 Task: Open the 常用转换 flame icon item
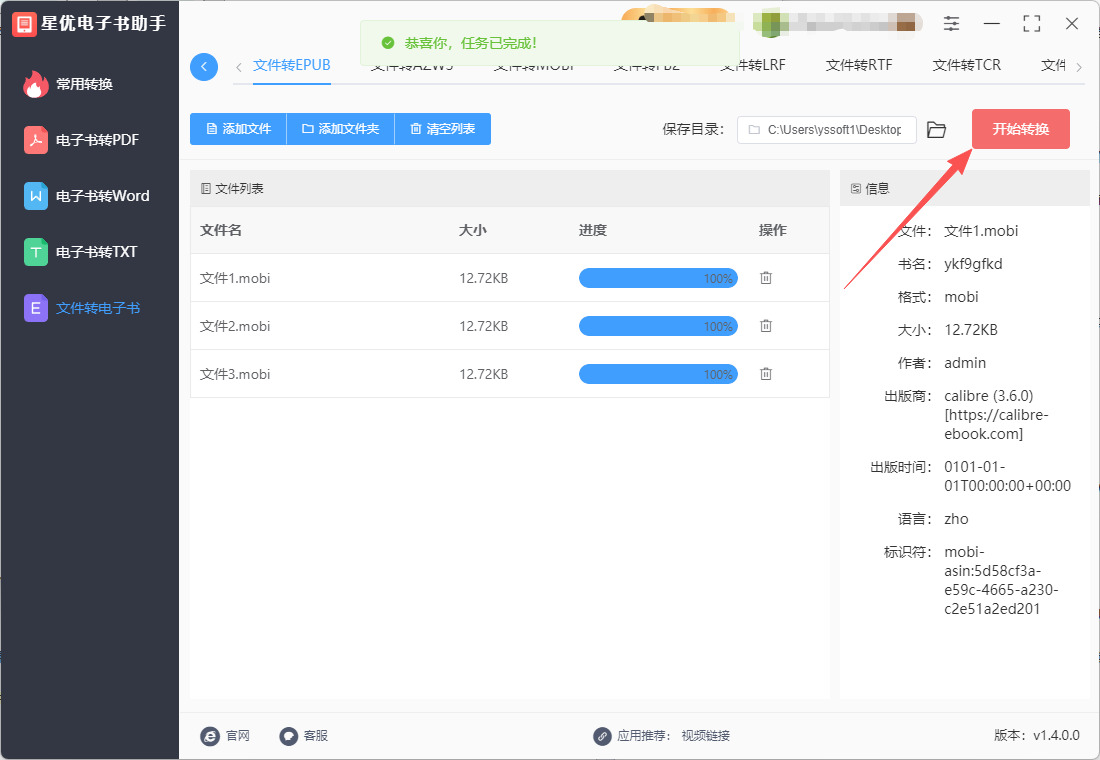pyautogui.click(x=36, y=84)
